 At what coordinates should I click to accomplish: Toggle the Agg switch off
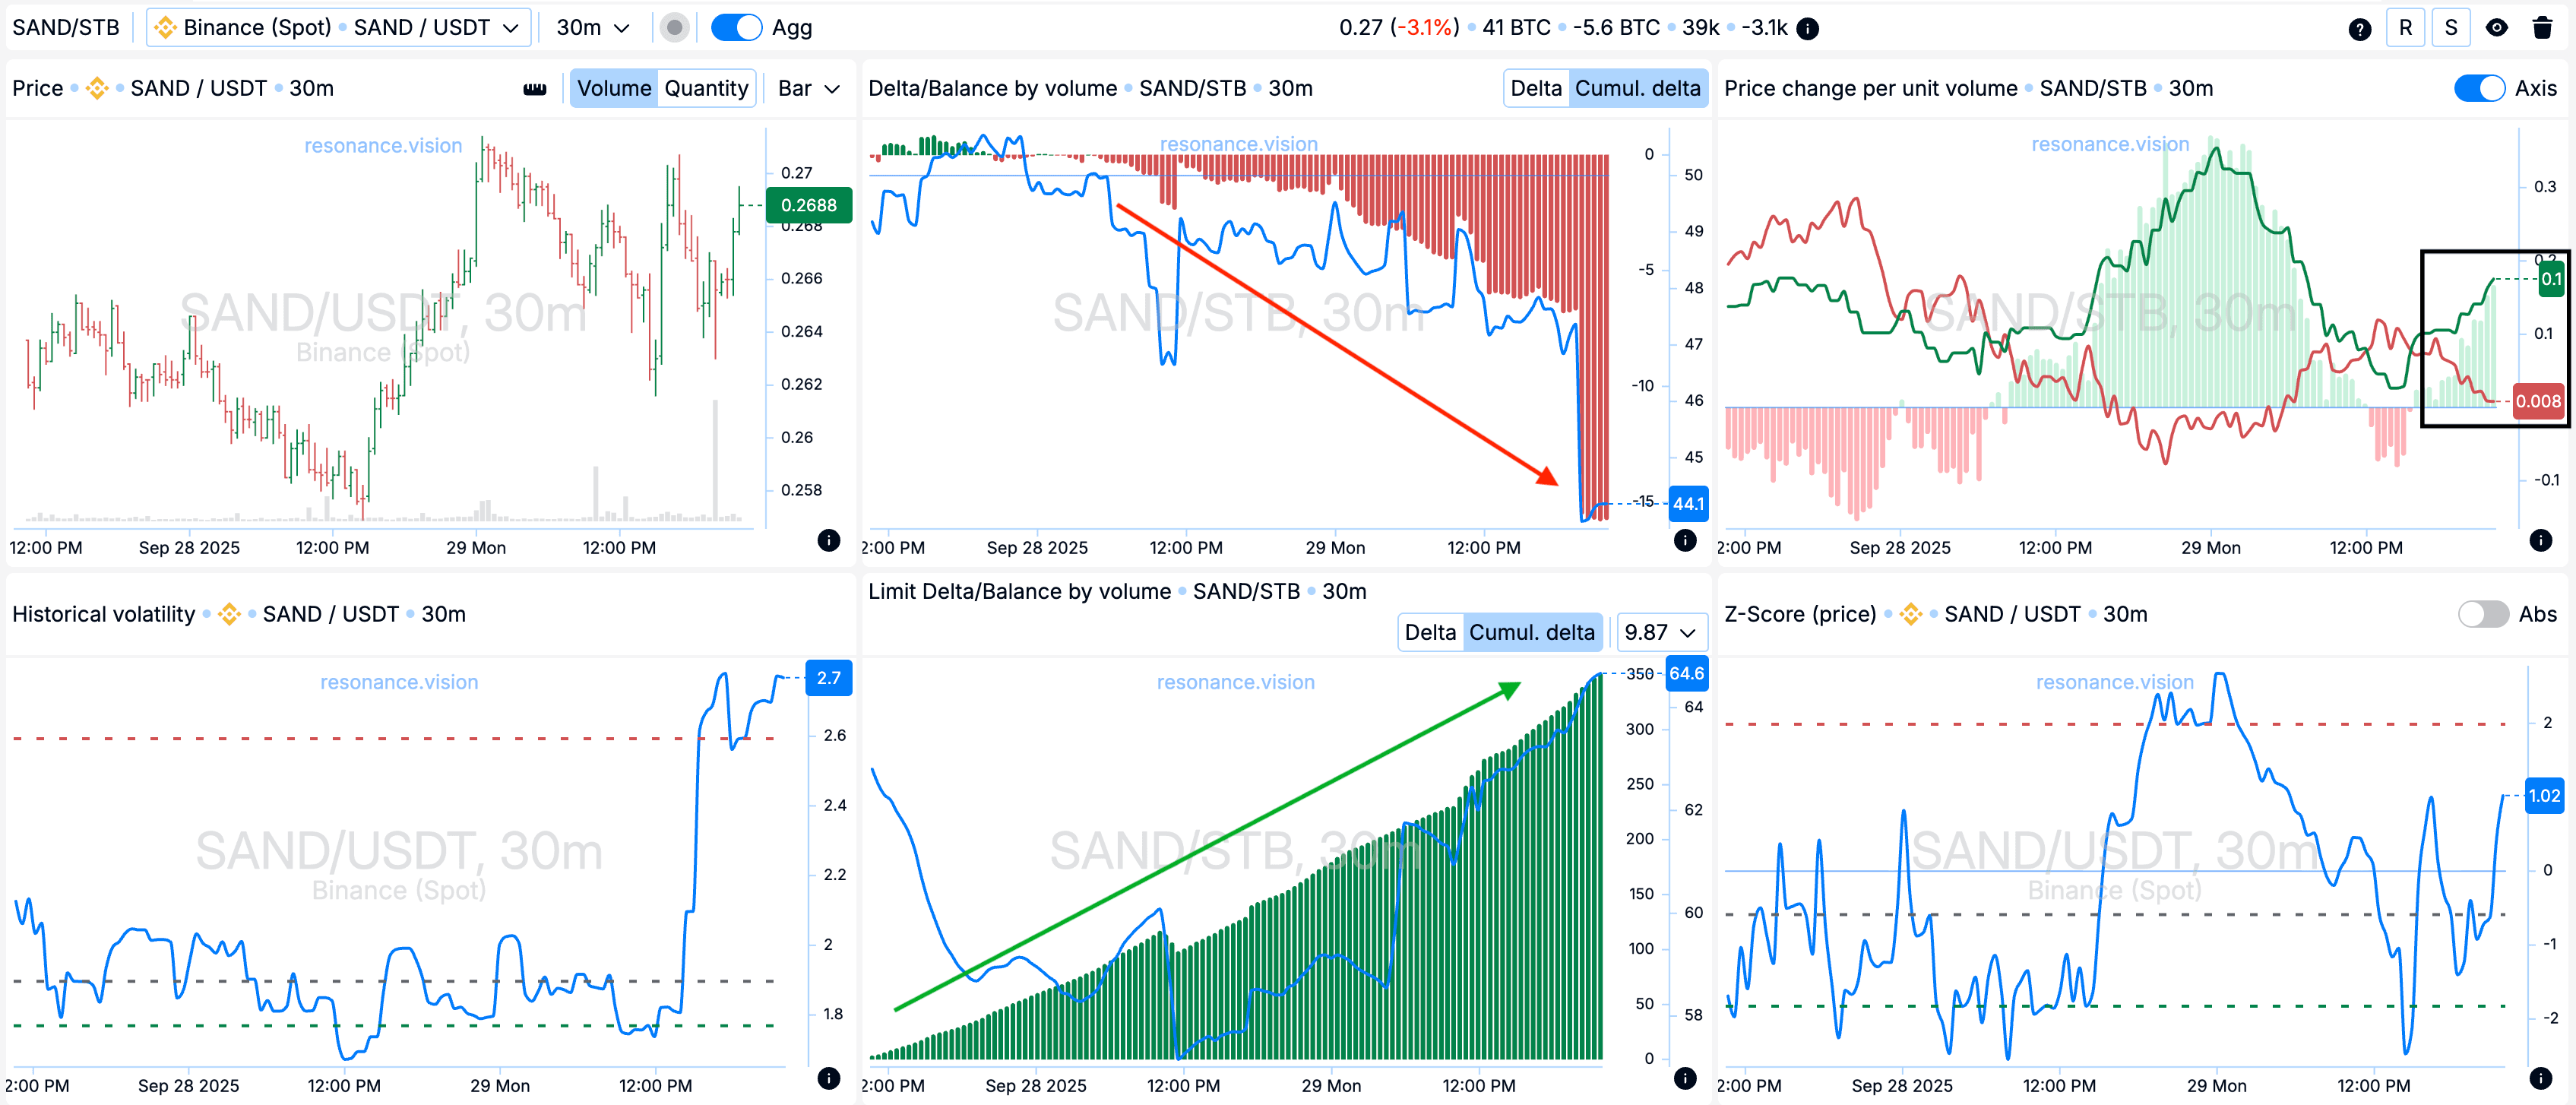tap(736, 28)
